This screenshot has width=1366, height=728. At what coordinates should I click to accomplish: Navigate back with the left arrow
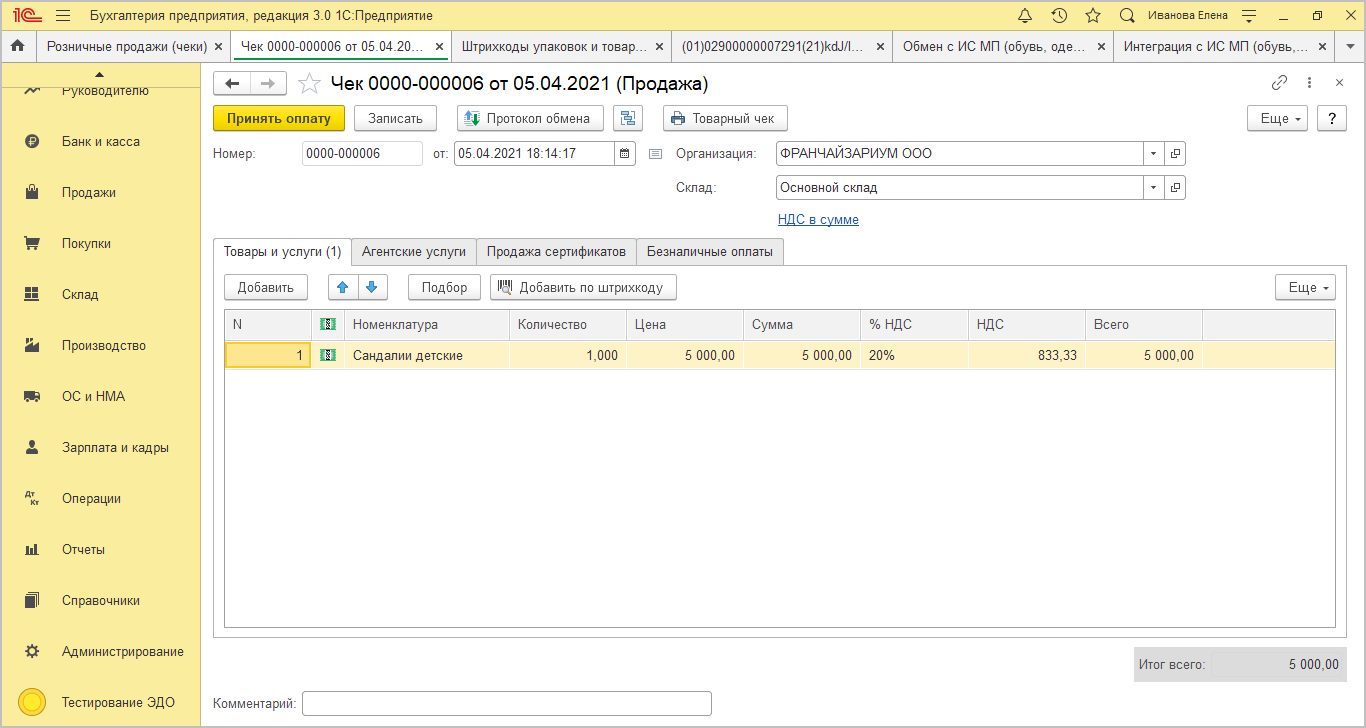point(232,84)
